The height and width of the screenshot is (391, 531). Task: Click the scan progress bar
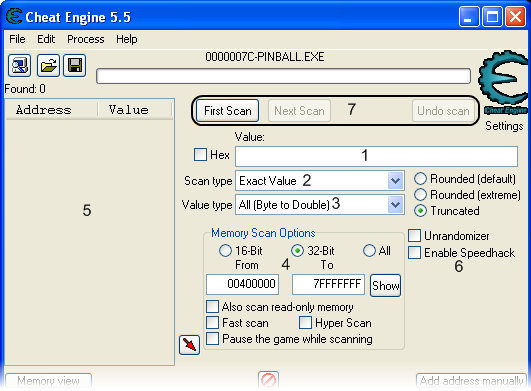pos(283,76)
